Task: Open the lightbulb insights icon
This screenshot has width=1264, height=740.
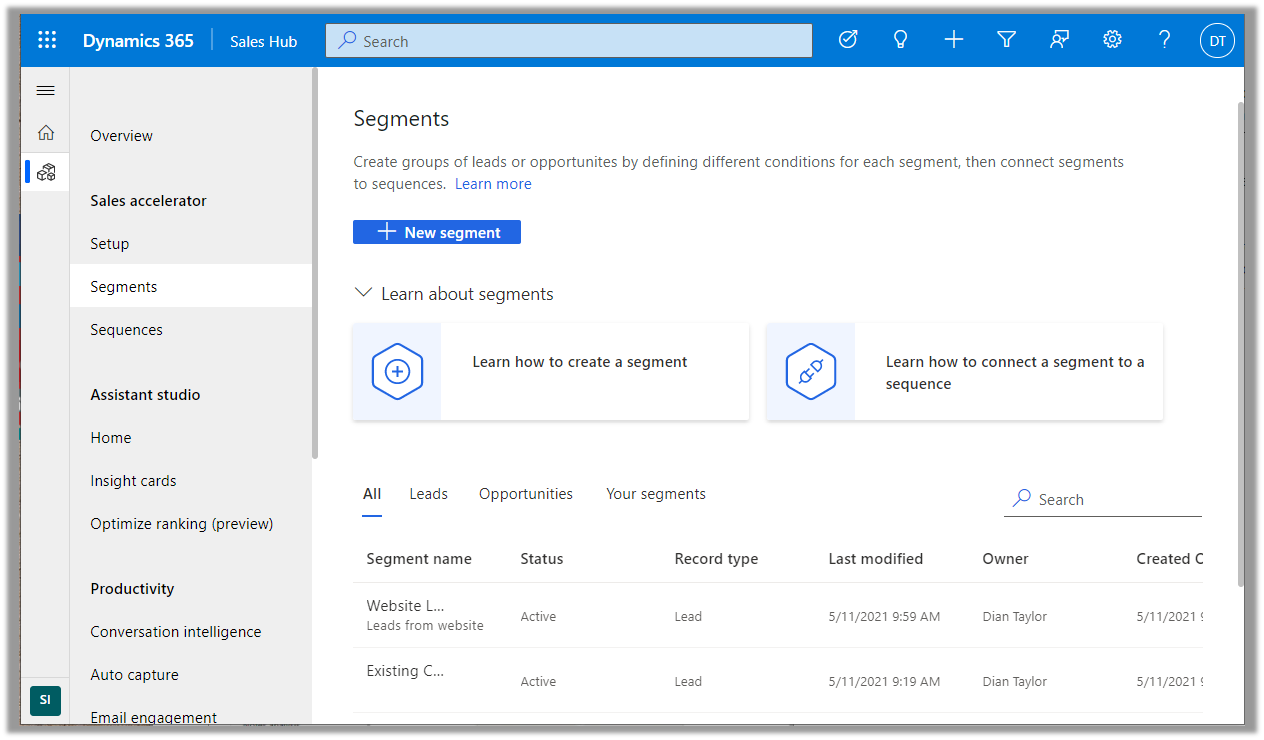Action: coord(901,41)
